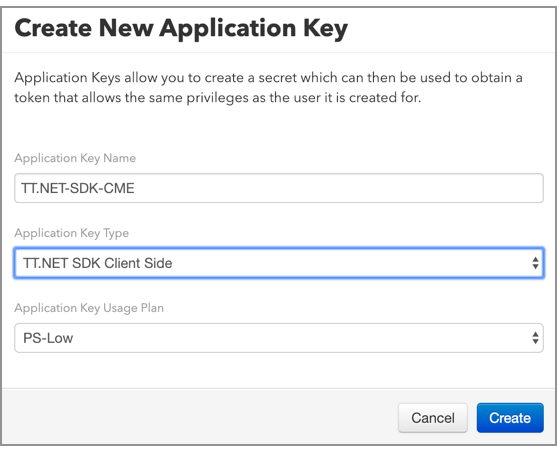Focus the Application Key Name input field
The image size is (557, 458).
pyautogui.click(x=279, y=188)
